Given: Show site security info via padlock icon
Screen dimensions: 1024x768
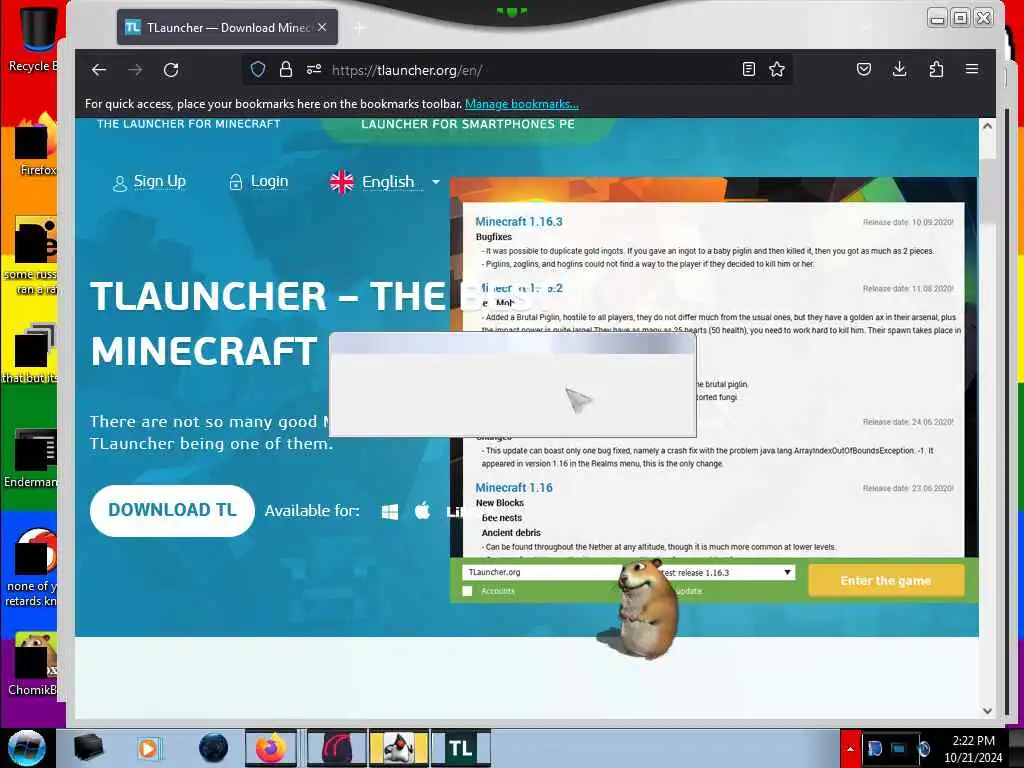Looking at the screenshot, I should point(286,69).
